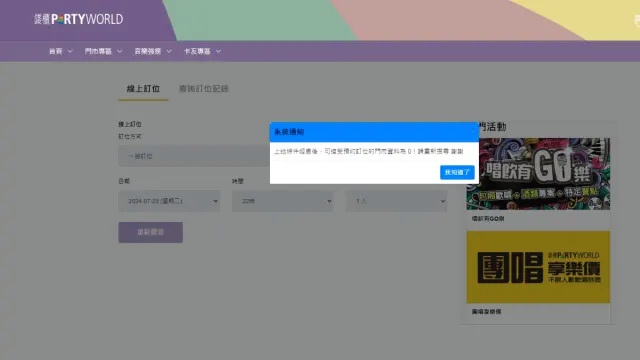Open the 門市專區 navigation menu item
640x360 pixels.
click(98, 51)
